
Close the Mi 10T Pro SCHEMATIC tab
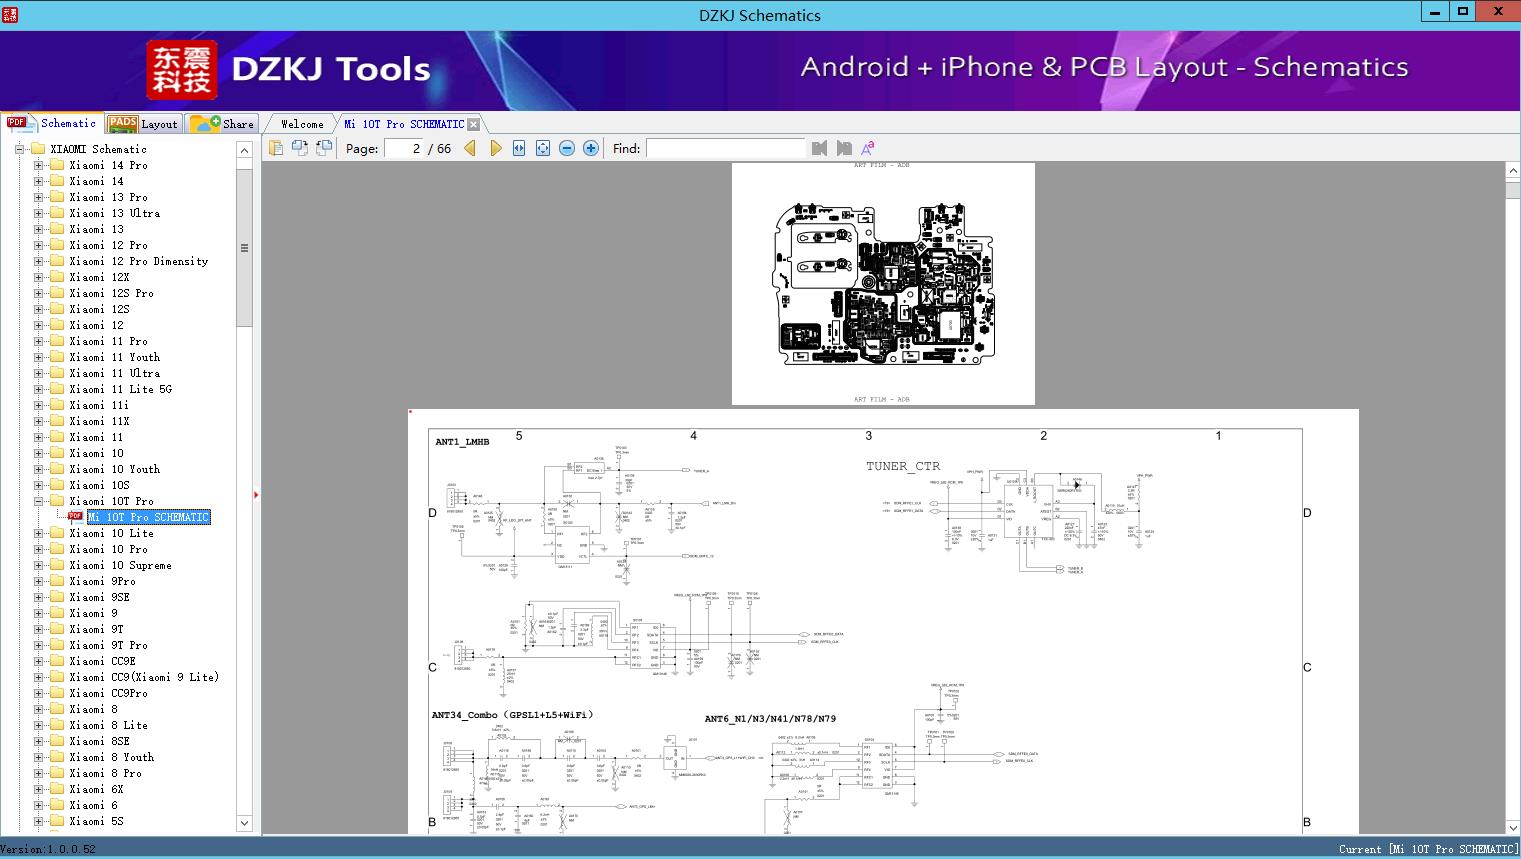pyautogui.click(x=474, y=124)
